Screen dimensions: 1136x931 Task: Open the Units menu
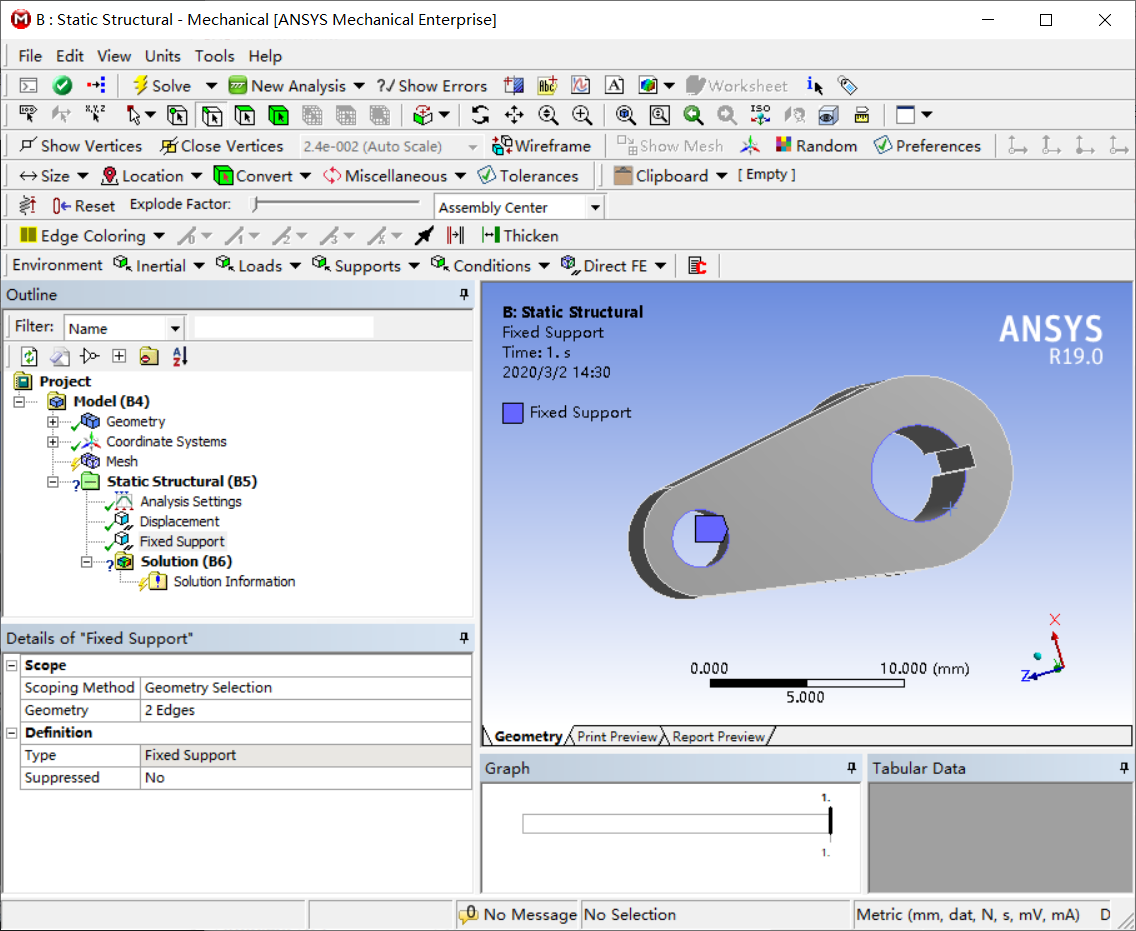[x=162, y=56]
